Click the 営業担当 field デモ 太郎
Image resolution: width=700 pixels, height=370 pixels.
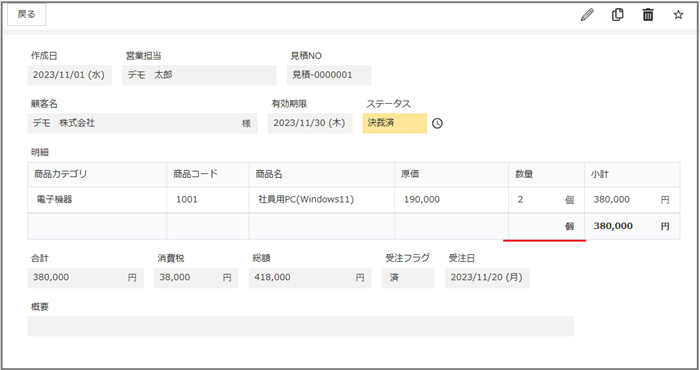tap(200, 75)
